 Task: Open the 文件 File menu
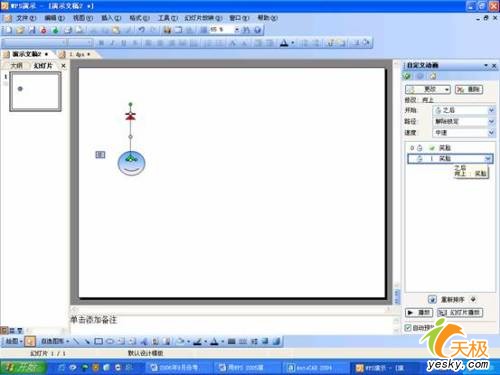26,18
